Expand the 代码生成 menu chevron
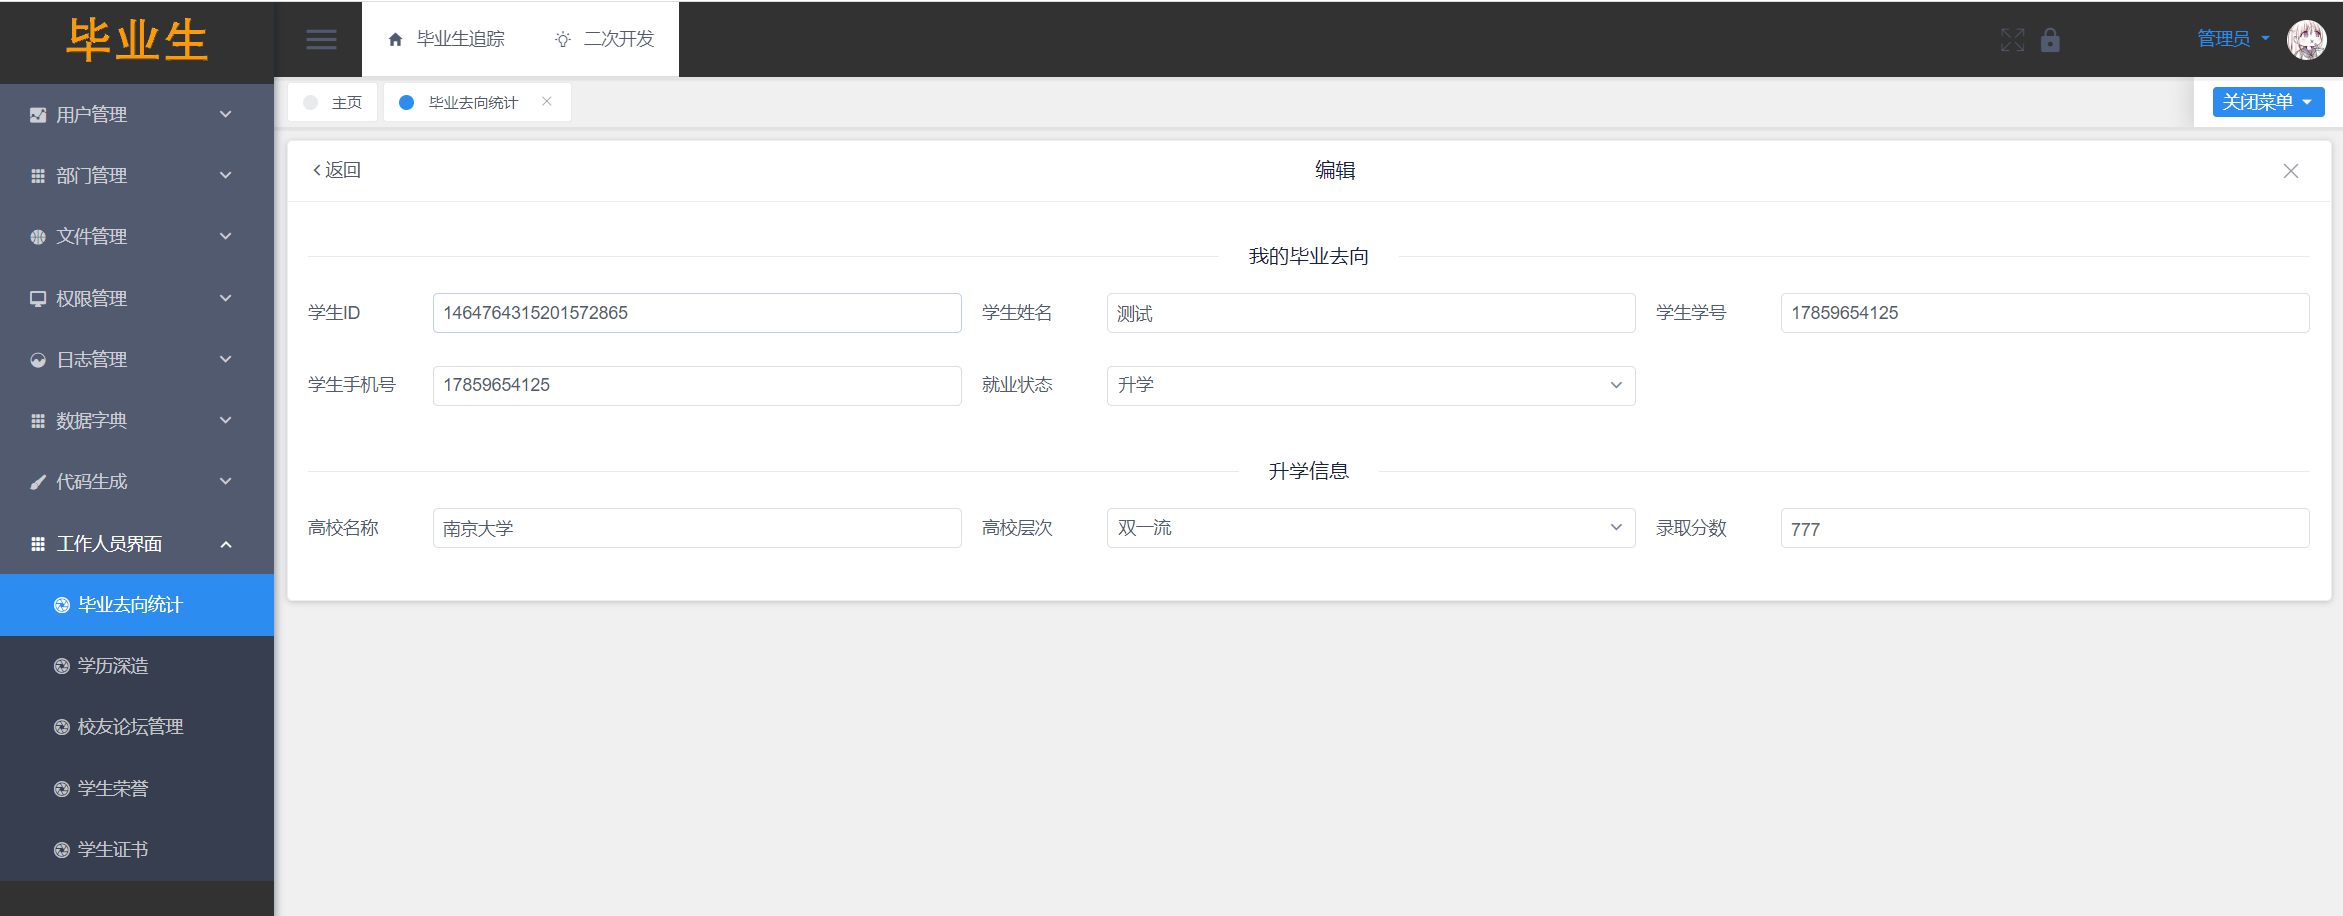Viewport: 2343px width, 916px height. pyautogui.click(x=226, y=481)
